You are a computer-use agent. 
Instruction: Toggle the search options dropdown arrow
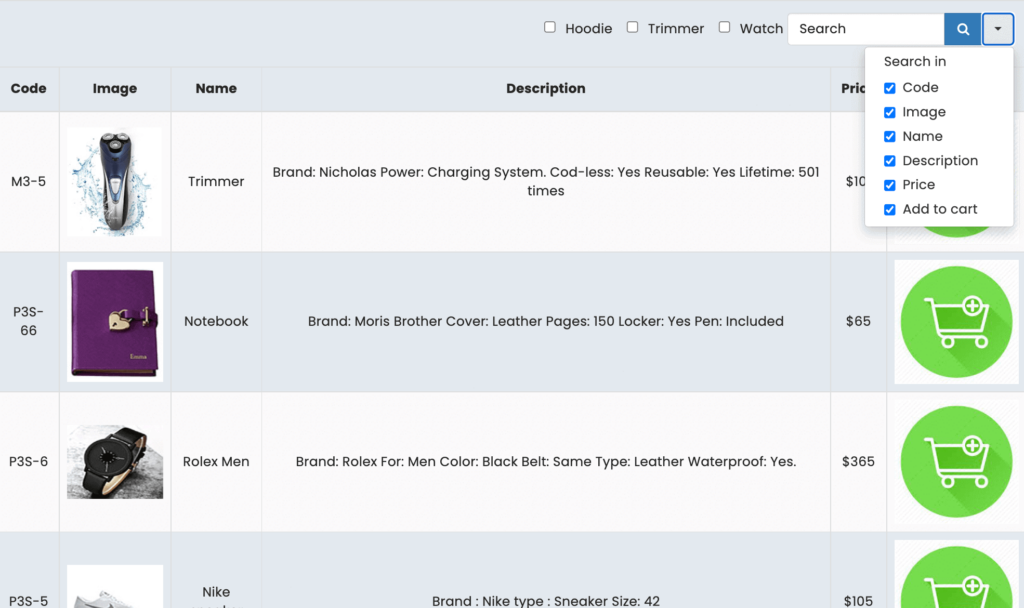pyautogui.click(x=997, y=29)
